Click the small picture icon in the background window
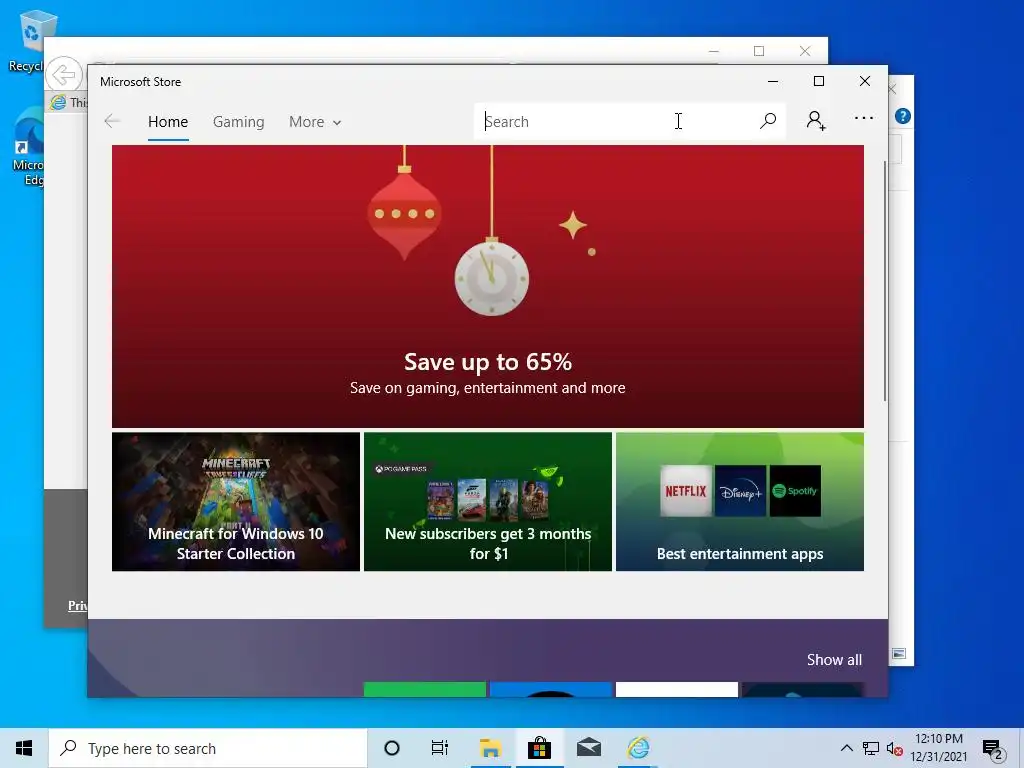This screenshot has height=768, width=1024. tap(899, 654)
